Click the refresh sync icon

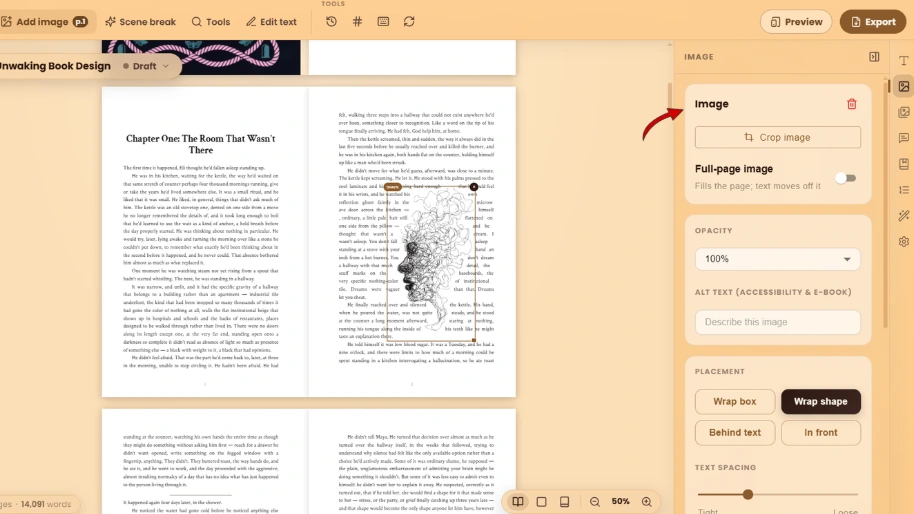click(x=409, y=22)
